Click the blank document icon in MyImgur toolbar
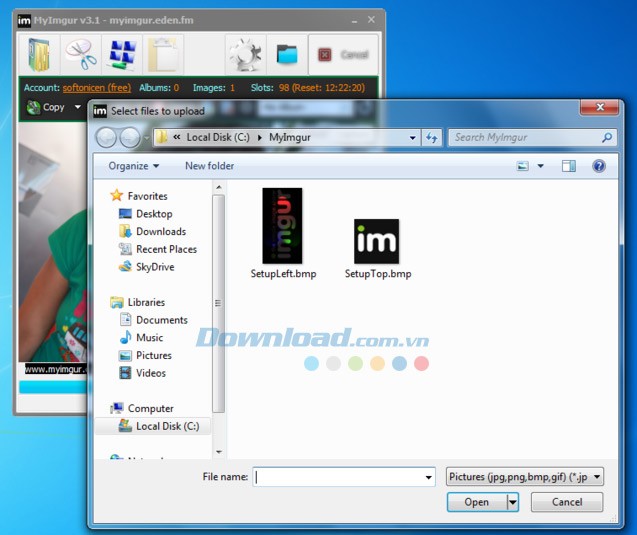Viewport: 637px width, 535px height. coord(164,54)
